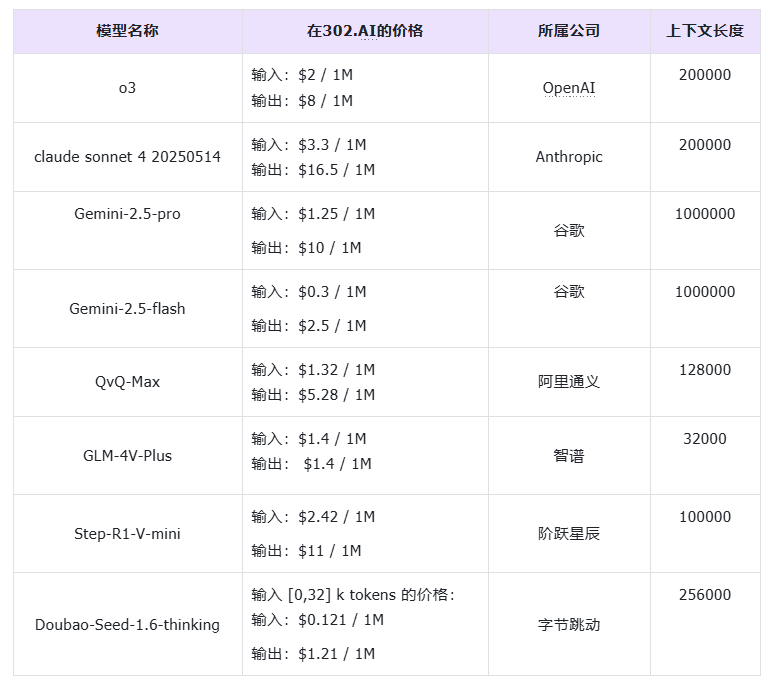Viewport: 782px width, 682px height.
Task: Click context length 100000
Action: click(705, 516)
